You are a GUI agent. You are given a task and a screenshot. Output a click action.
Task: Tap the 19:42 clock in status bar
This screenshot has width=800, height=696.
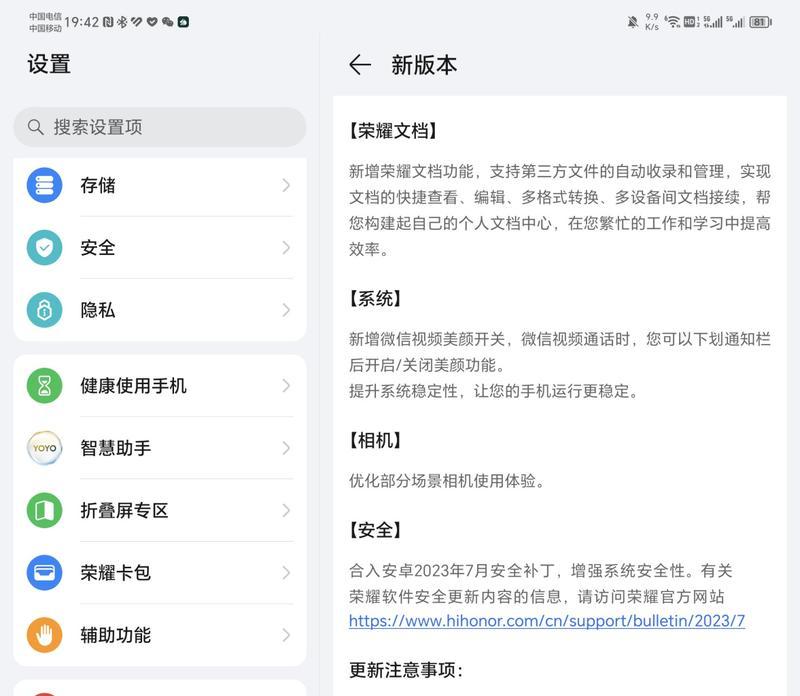pos(82,22)
